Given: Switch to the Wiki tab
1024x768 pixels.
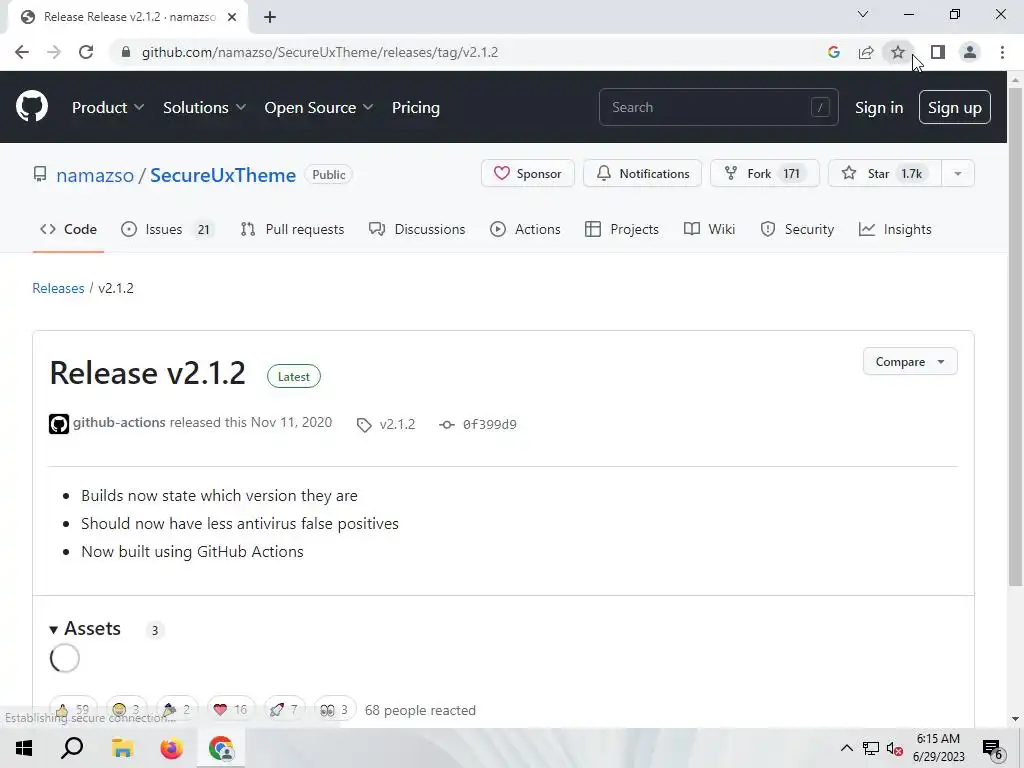Looking at the screenshot, I should tap(709, 229).
